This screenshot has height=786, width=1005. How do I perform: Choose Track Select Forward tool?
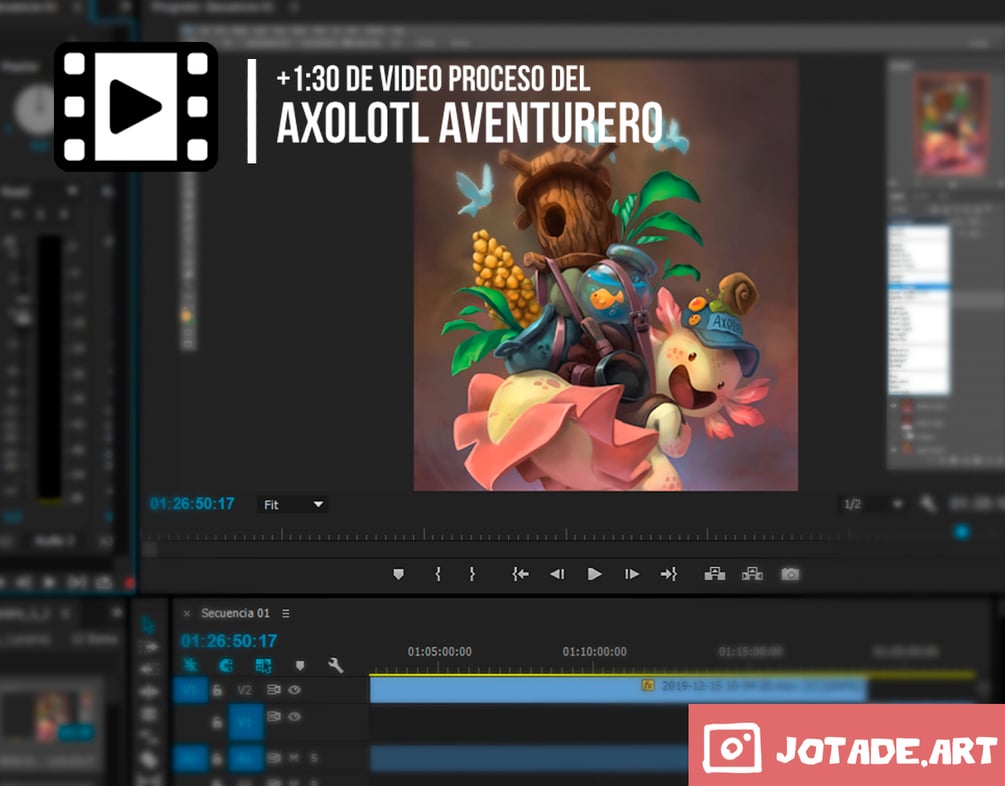point(149,647)
